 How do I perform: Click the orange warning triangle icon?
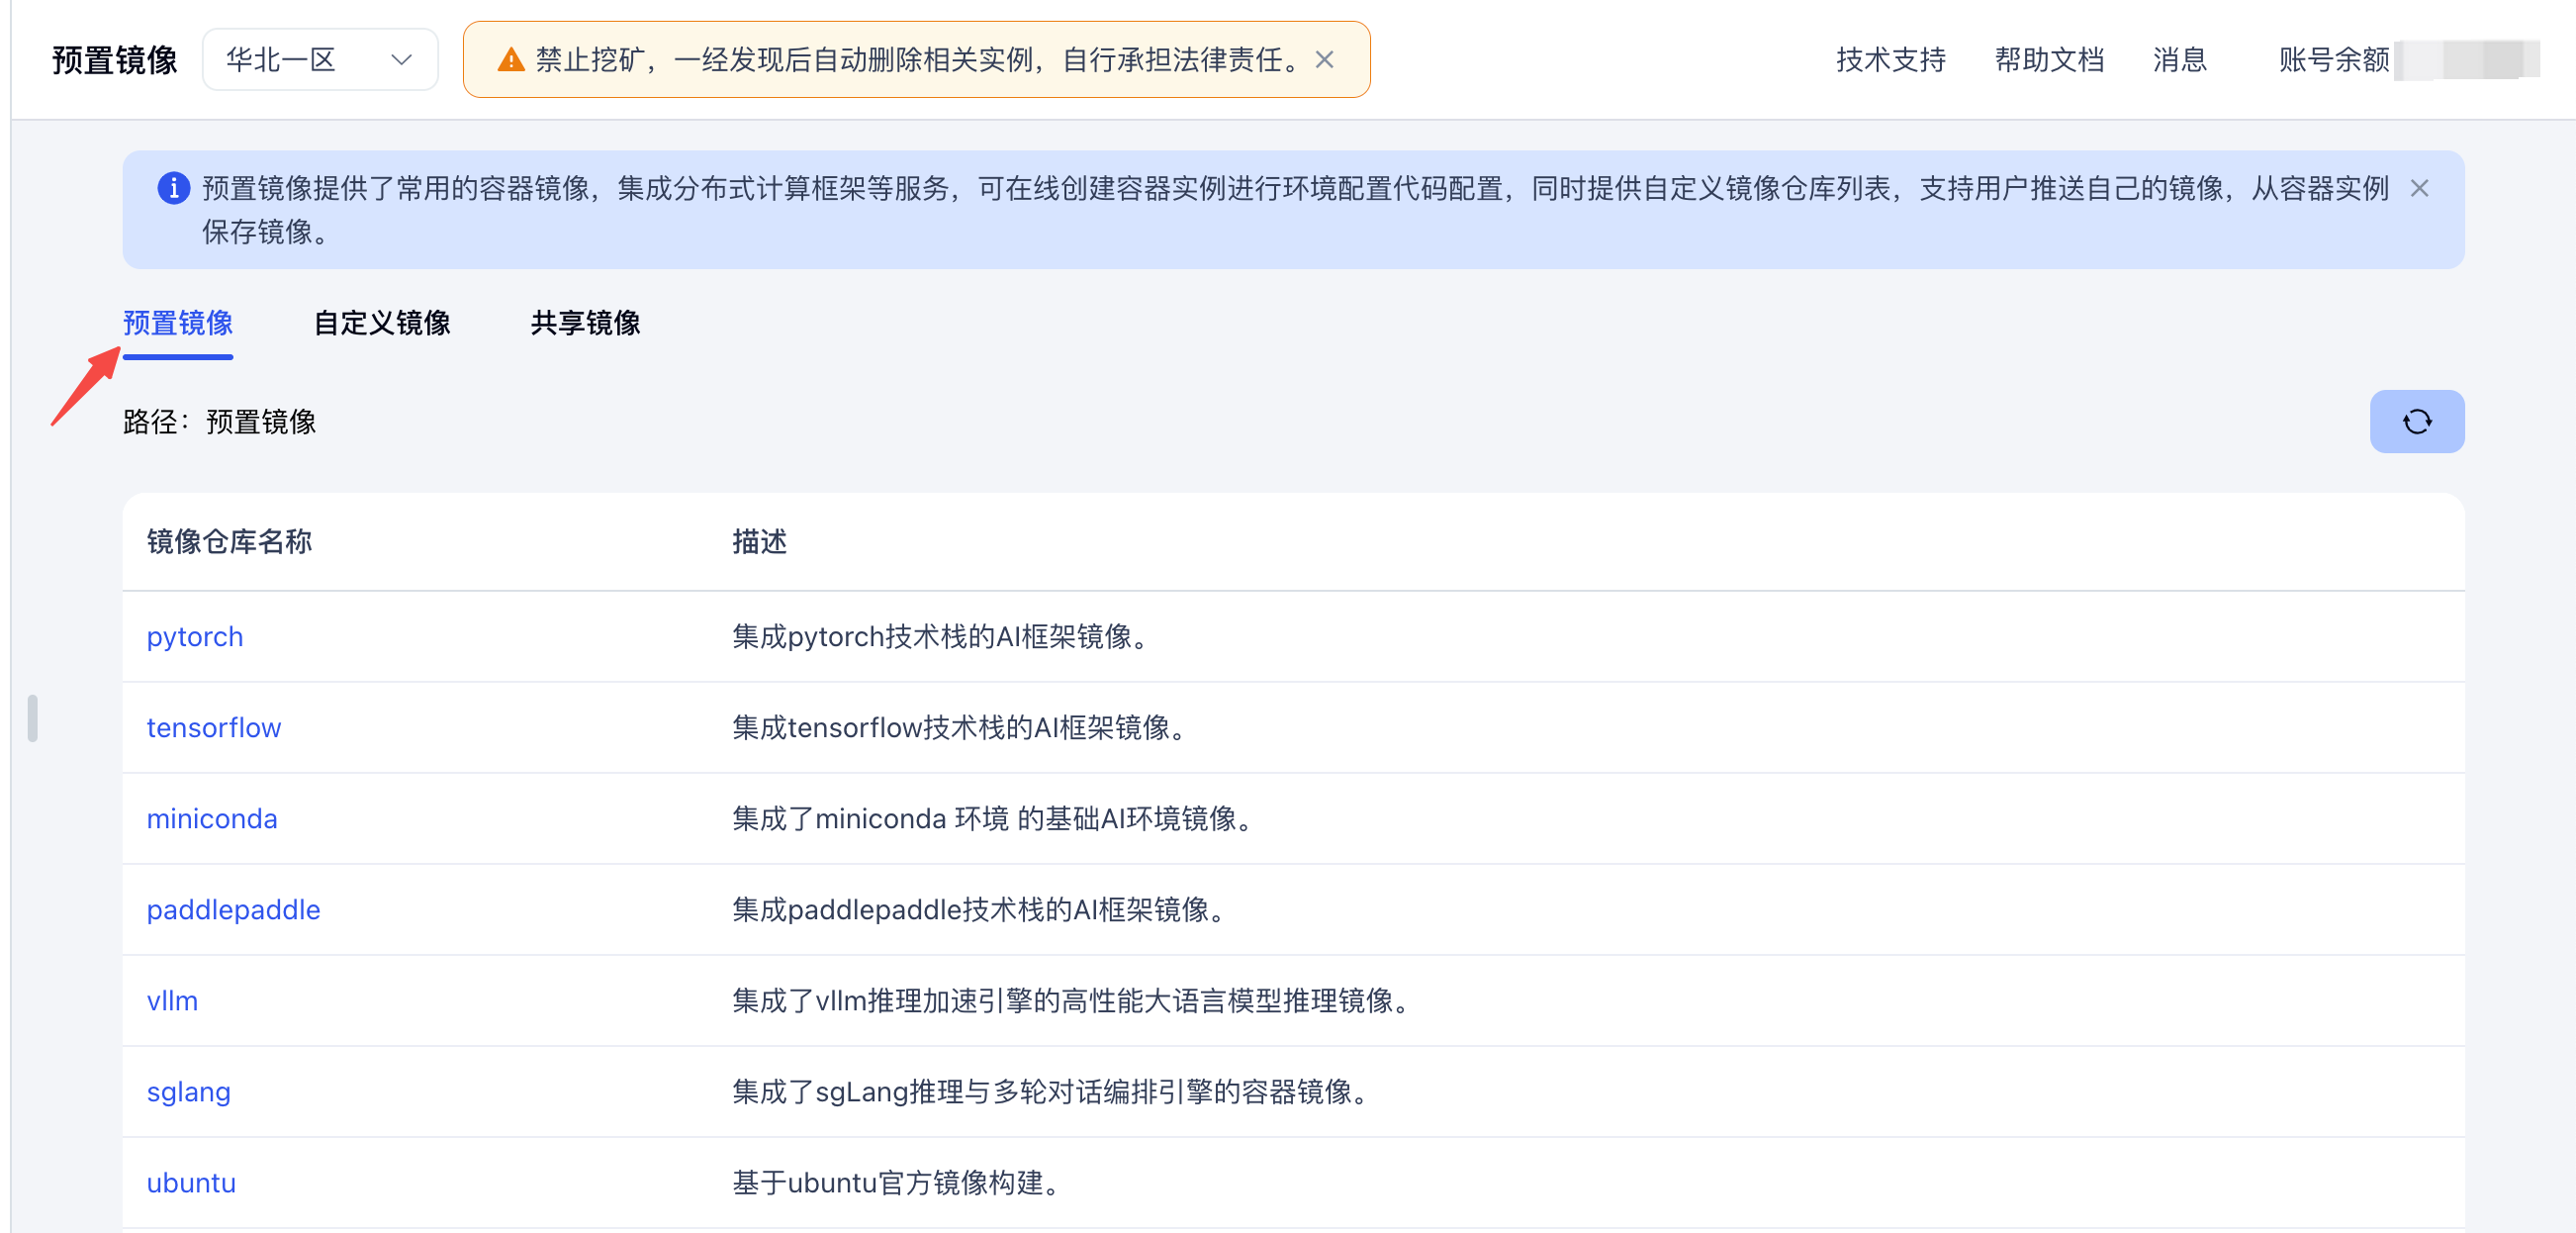coord(511,60)
